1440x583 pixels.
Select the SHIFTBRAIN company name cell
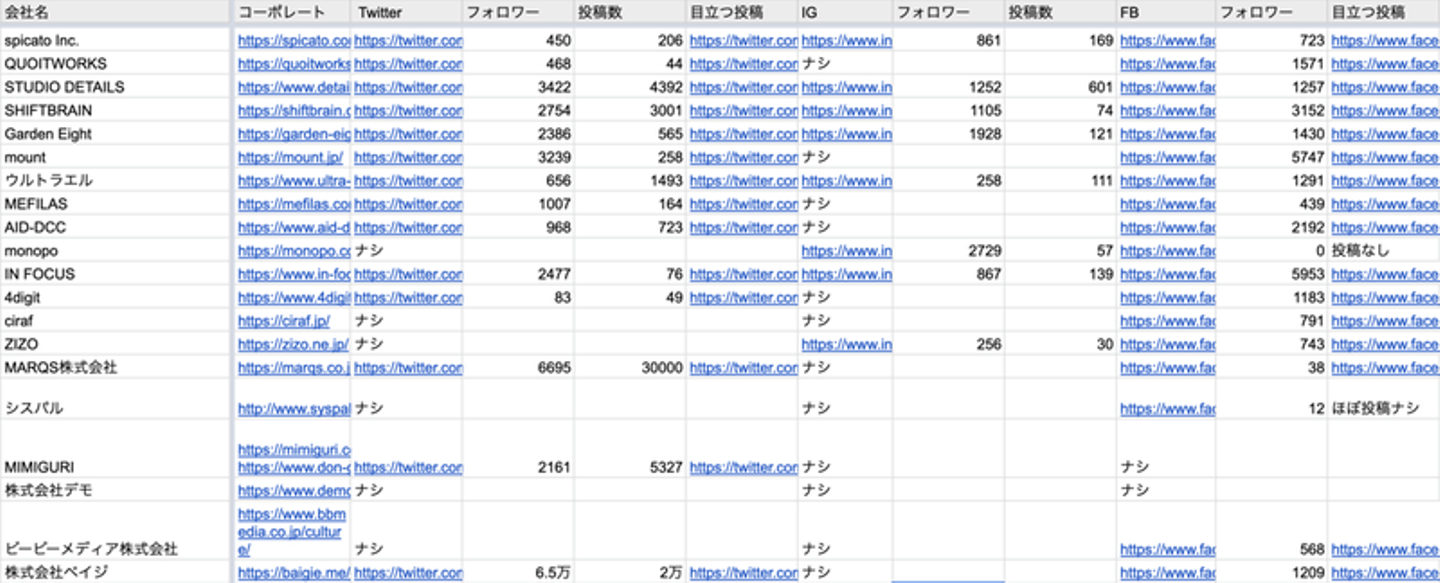[116, 111]
